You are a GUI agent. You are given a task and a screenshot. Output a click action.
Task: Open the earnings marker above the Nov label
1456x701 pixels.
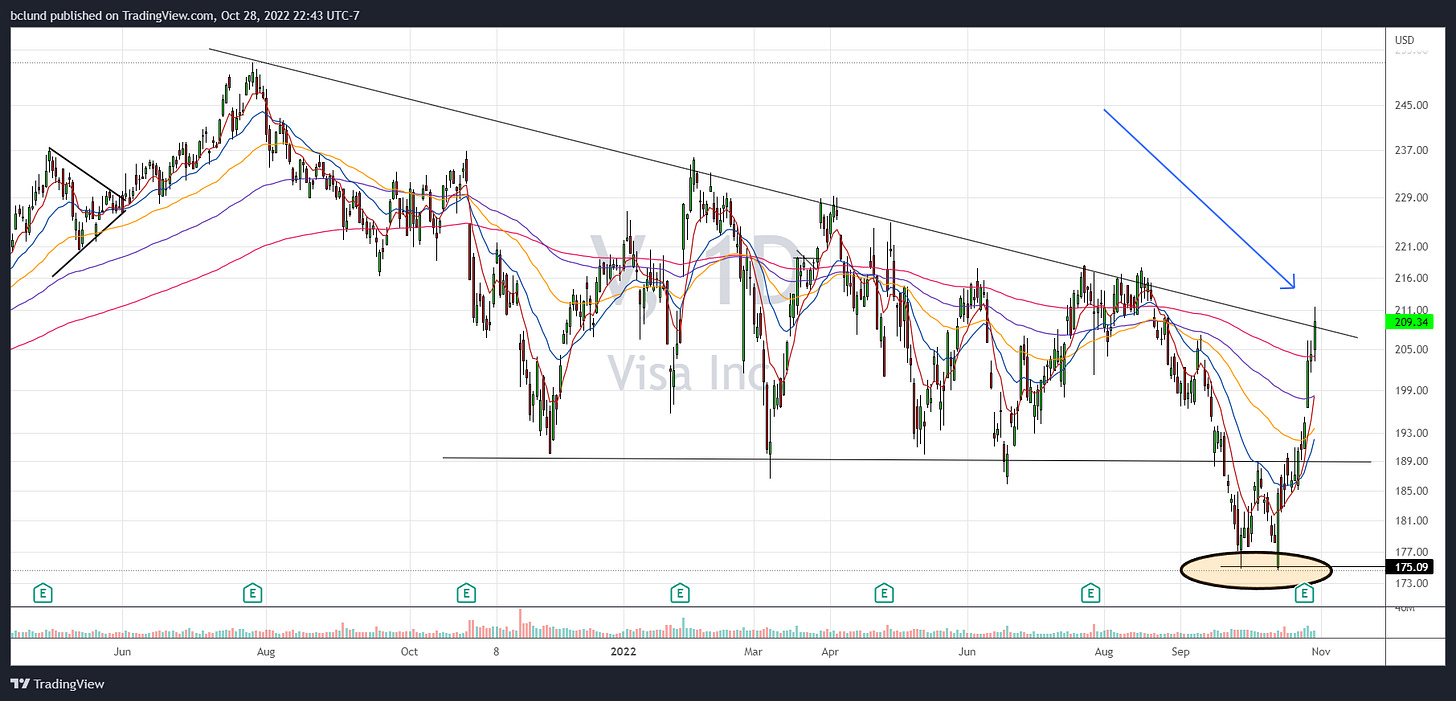(1304, 594)
